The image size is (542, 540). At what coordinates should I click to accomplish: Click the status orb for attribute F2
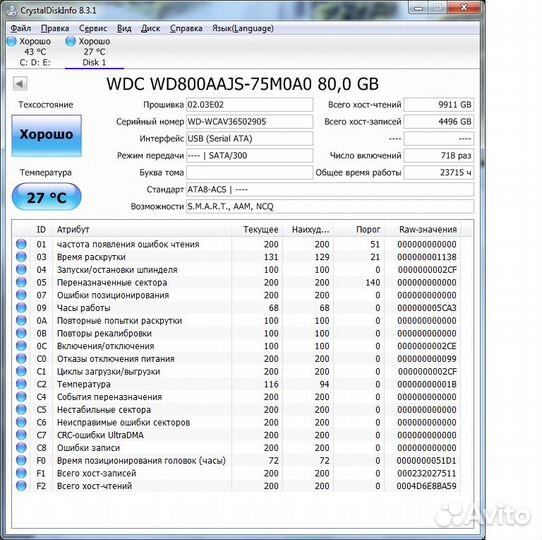[x=21, y=486]
